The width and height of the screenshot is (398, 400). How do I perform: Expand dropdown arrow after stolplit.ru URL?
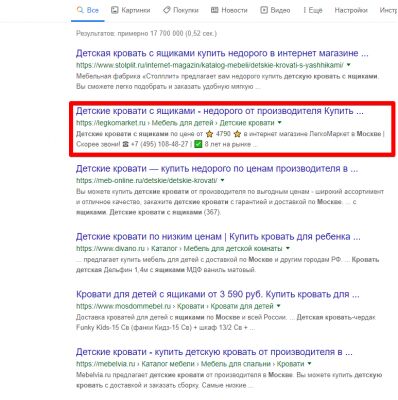(x=349, y=65)
